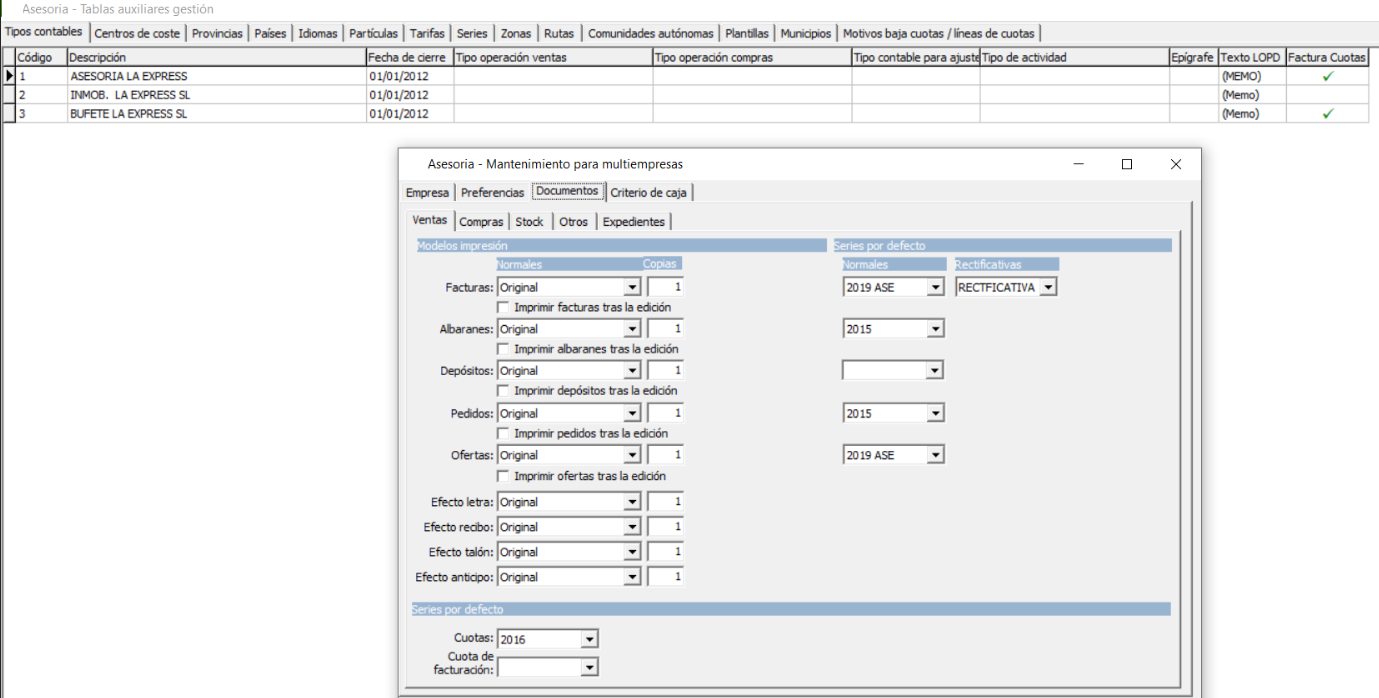The height and width of the screenshot is (698, 1379).
Task: Enable Imprimir pedidos tras la edición
Action: pyautogui.click(x=504, y=434)
